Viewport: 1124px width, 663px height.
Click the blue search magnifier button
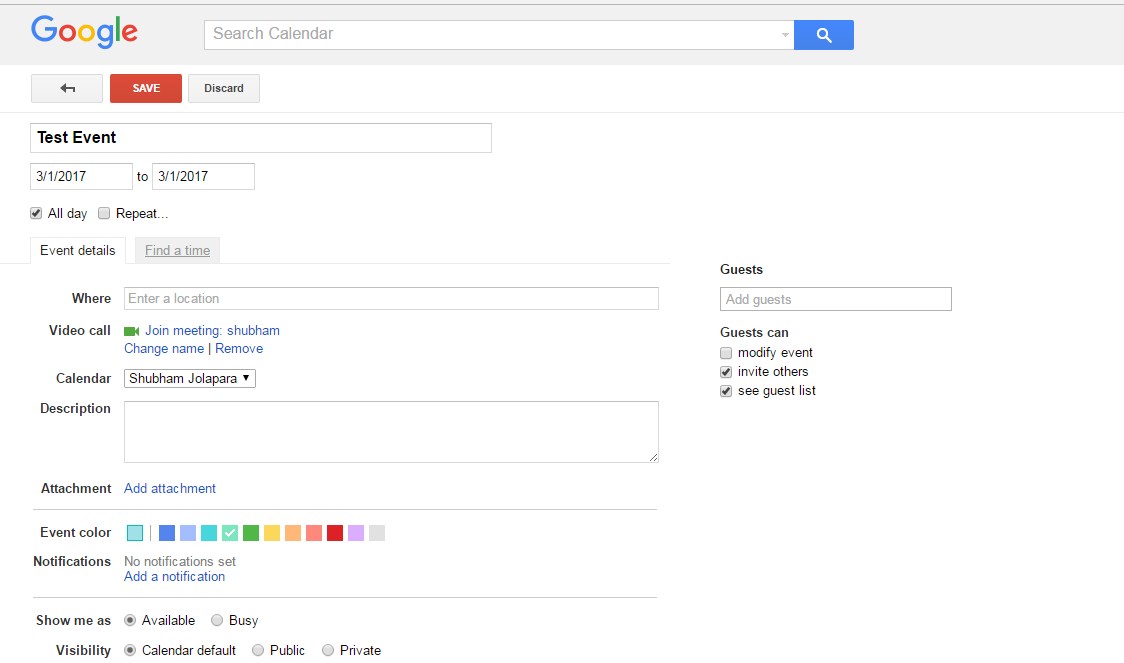click(x=824, y=35)
